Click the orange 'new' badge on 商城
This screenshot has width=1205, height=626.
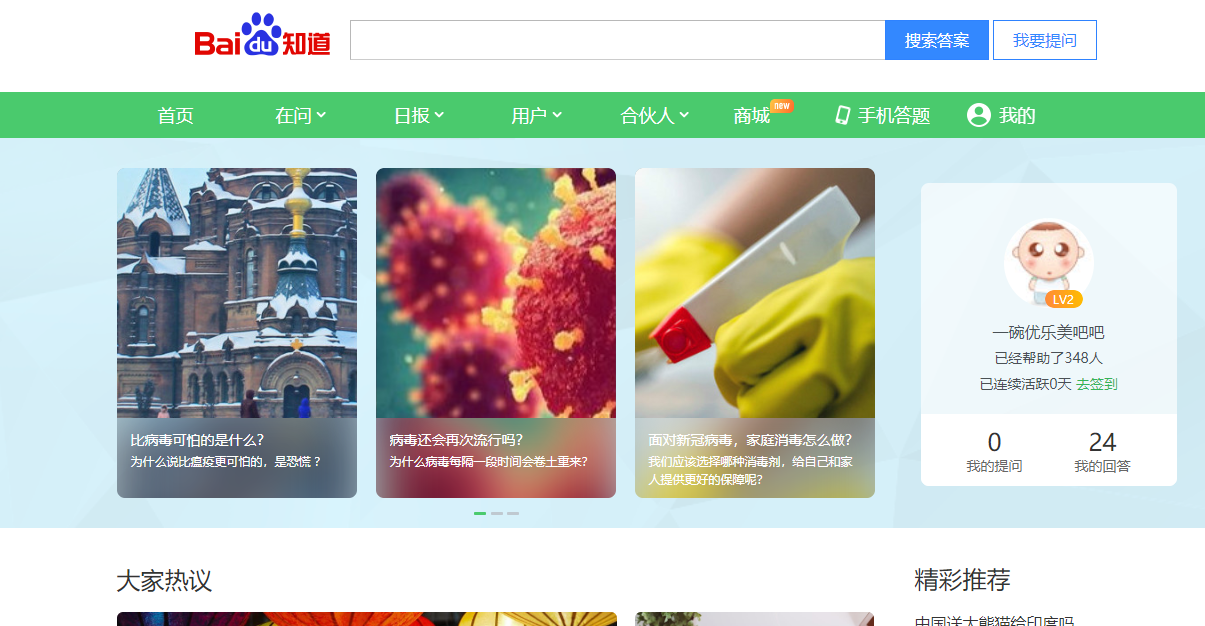781,103
